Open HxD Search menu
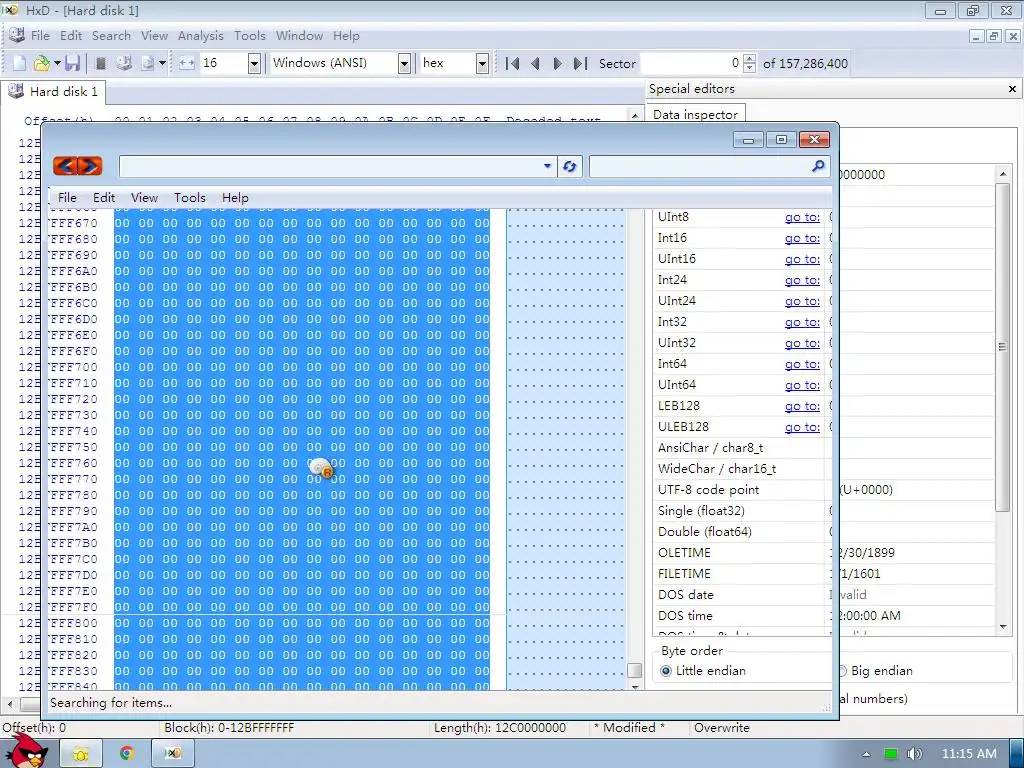Screen dimensions: 1024x768 [x=111, y=36]
